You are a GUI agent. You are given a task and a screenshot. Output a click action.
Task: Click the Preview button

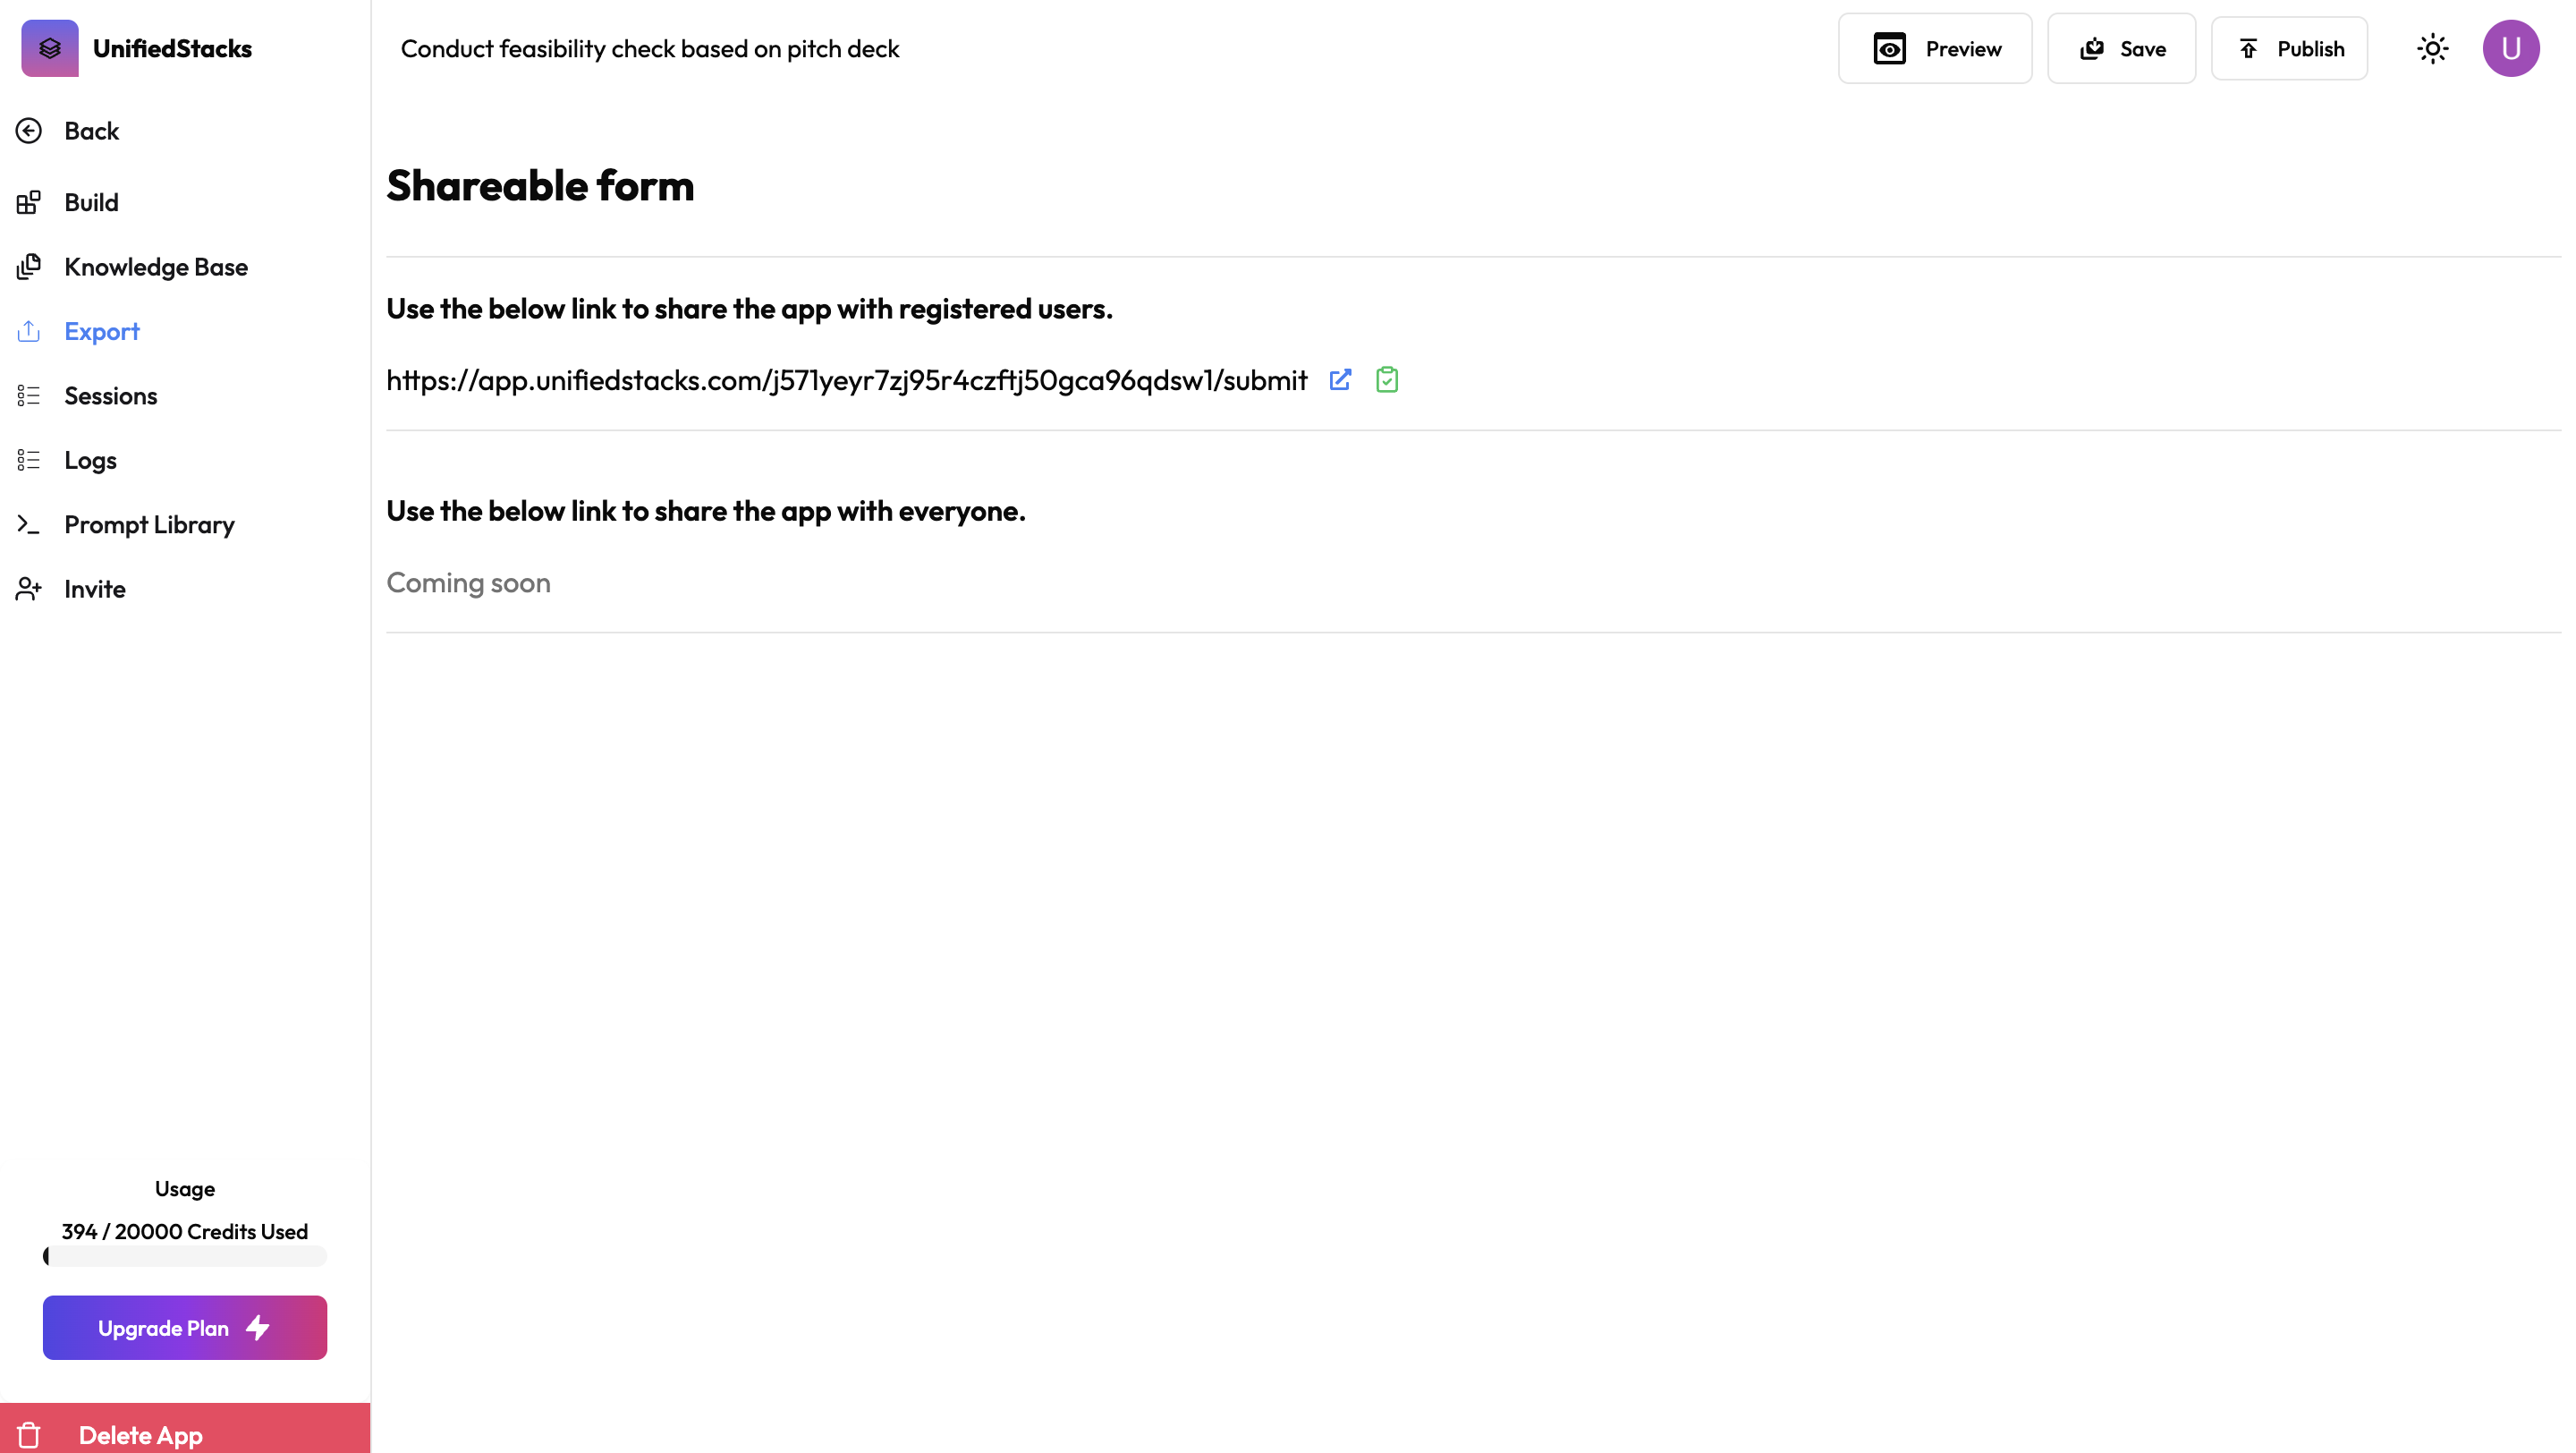pos(1934,49)
